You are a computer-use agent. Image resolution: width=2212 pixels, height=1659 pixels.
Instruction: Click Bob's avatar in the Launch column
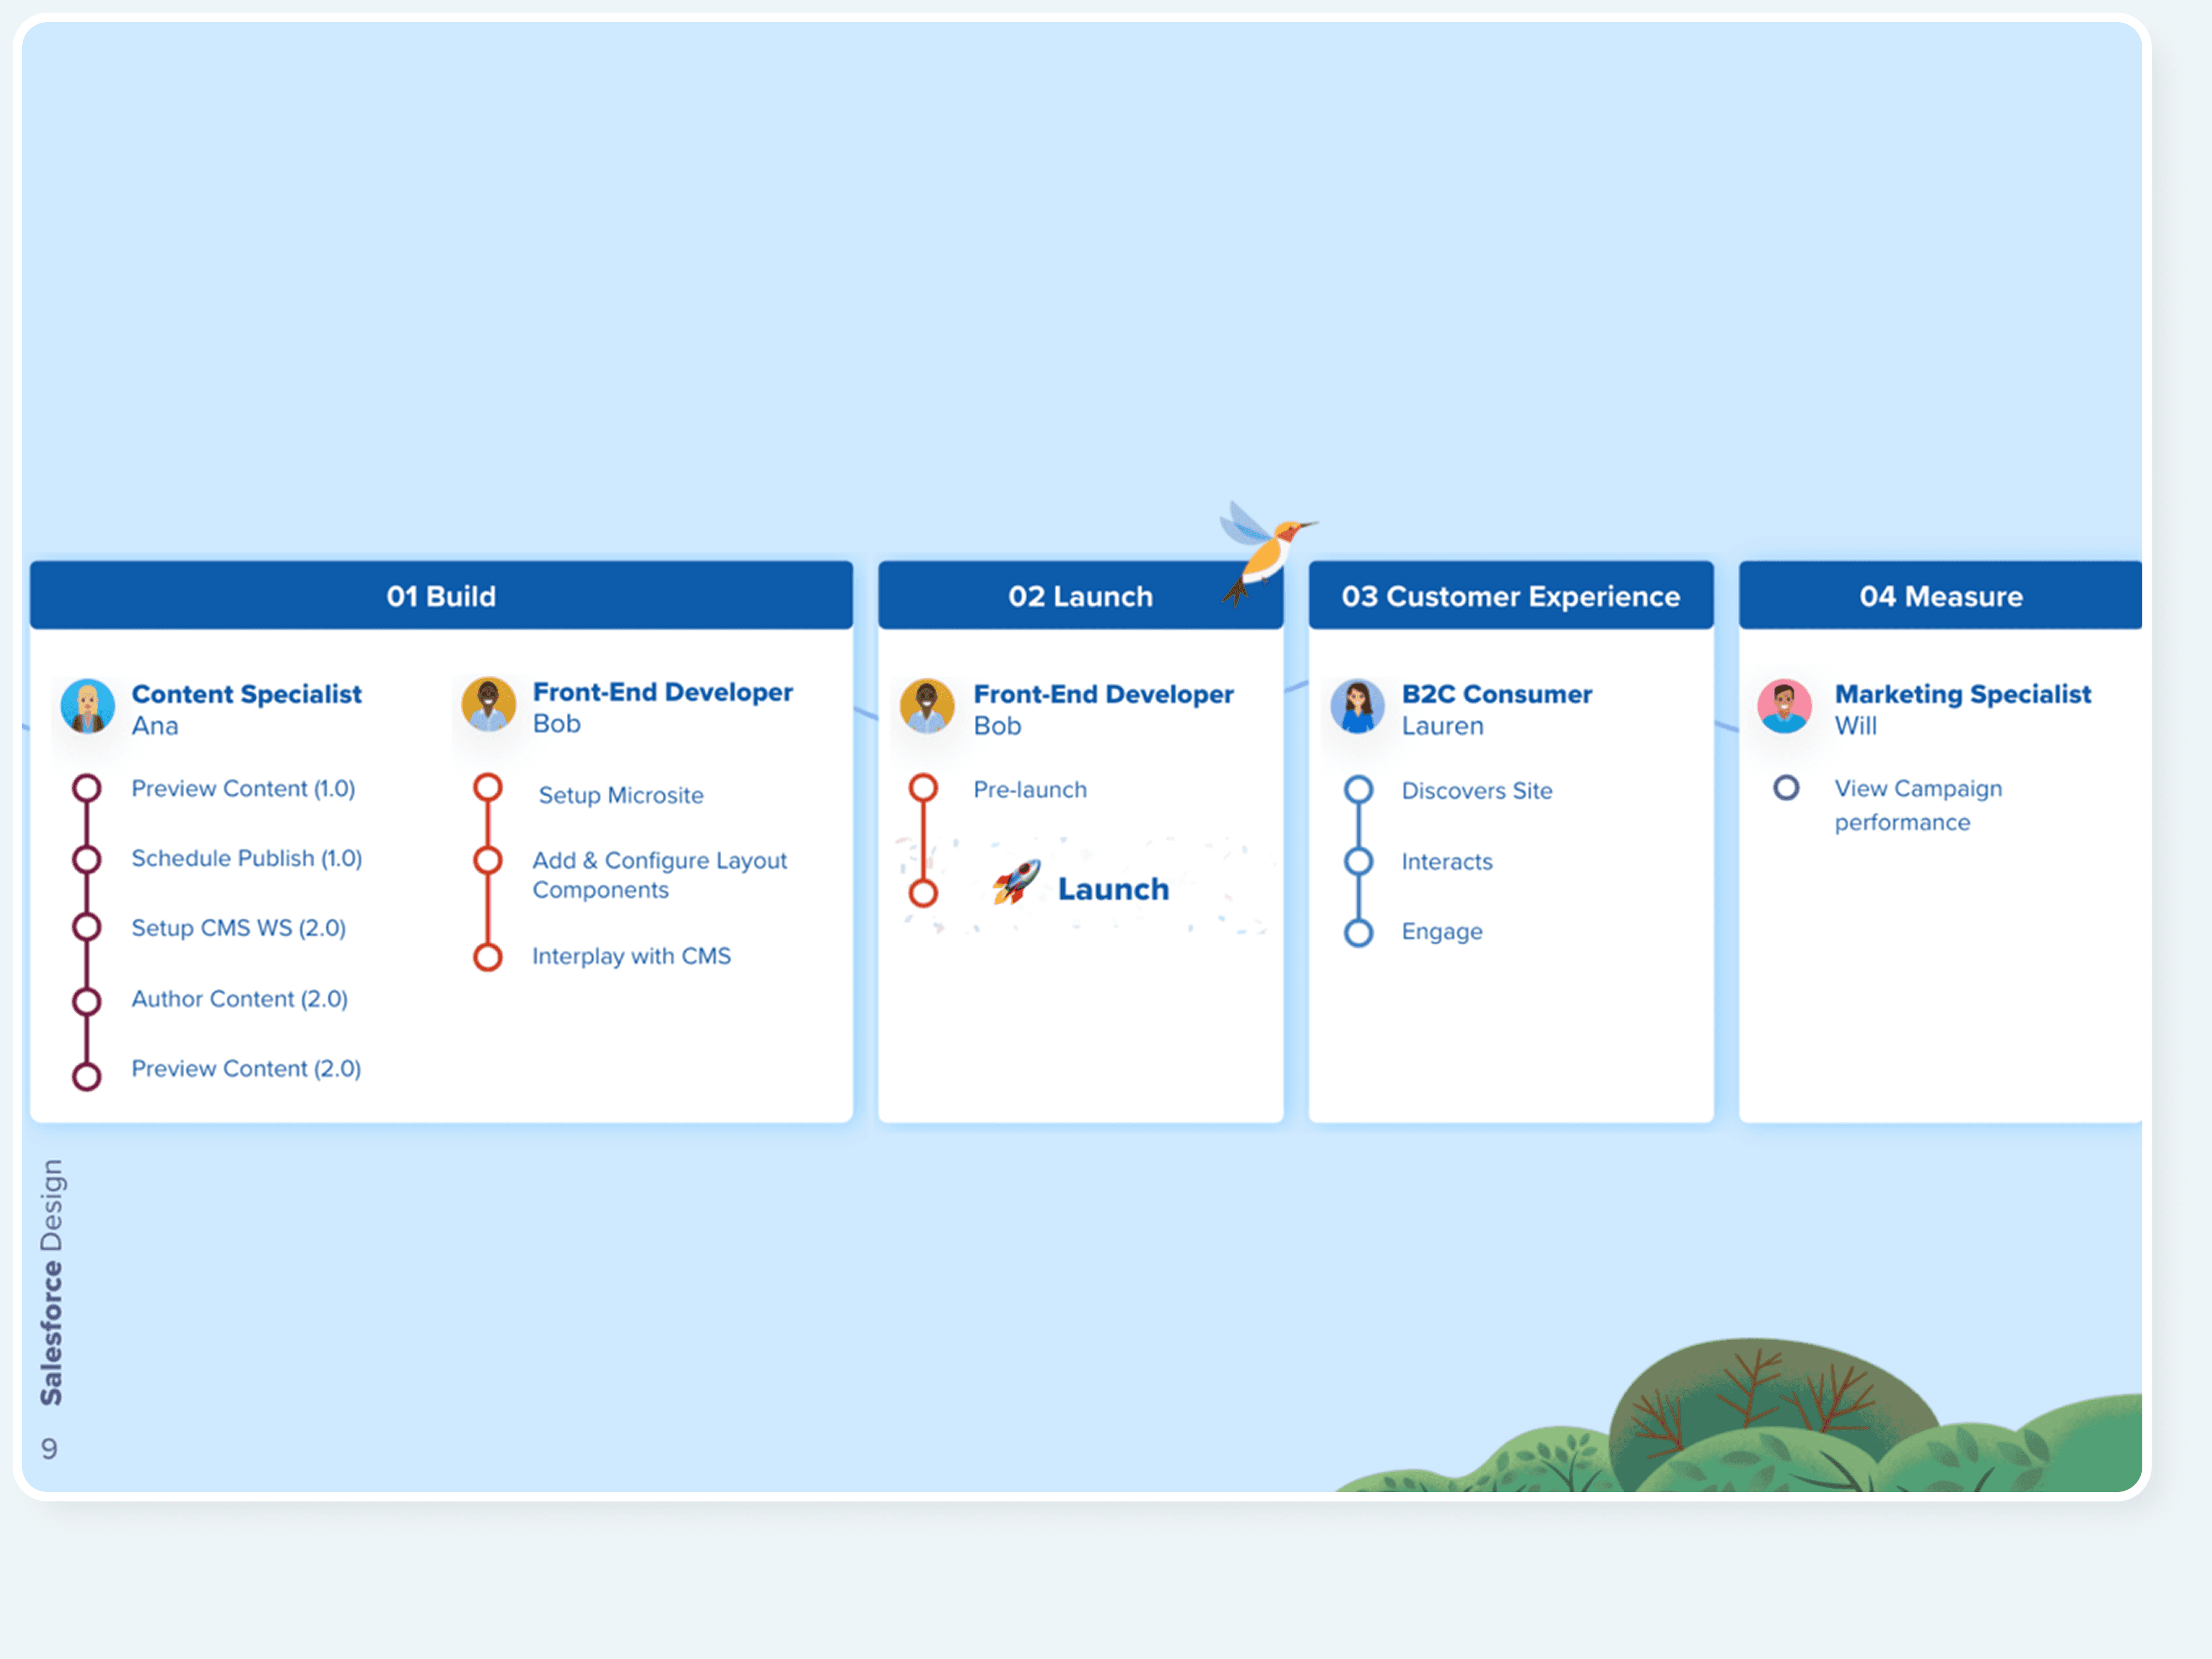927,706
